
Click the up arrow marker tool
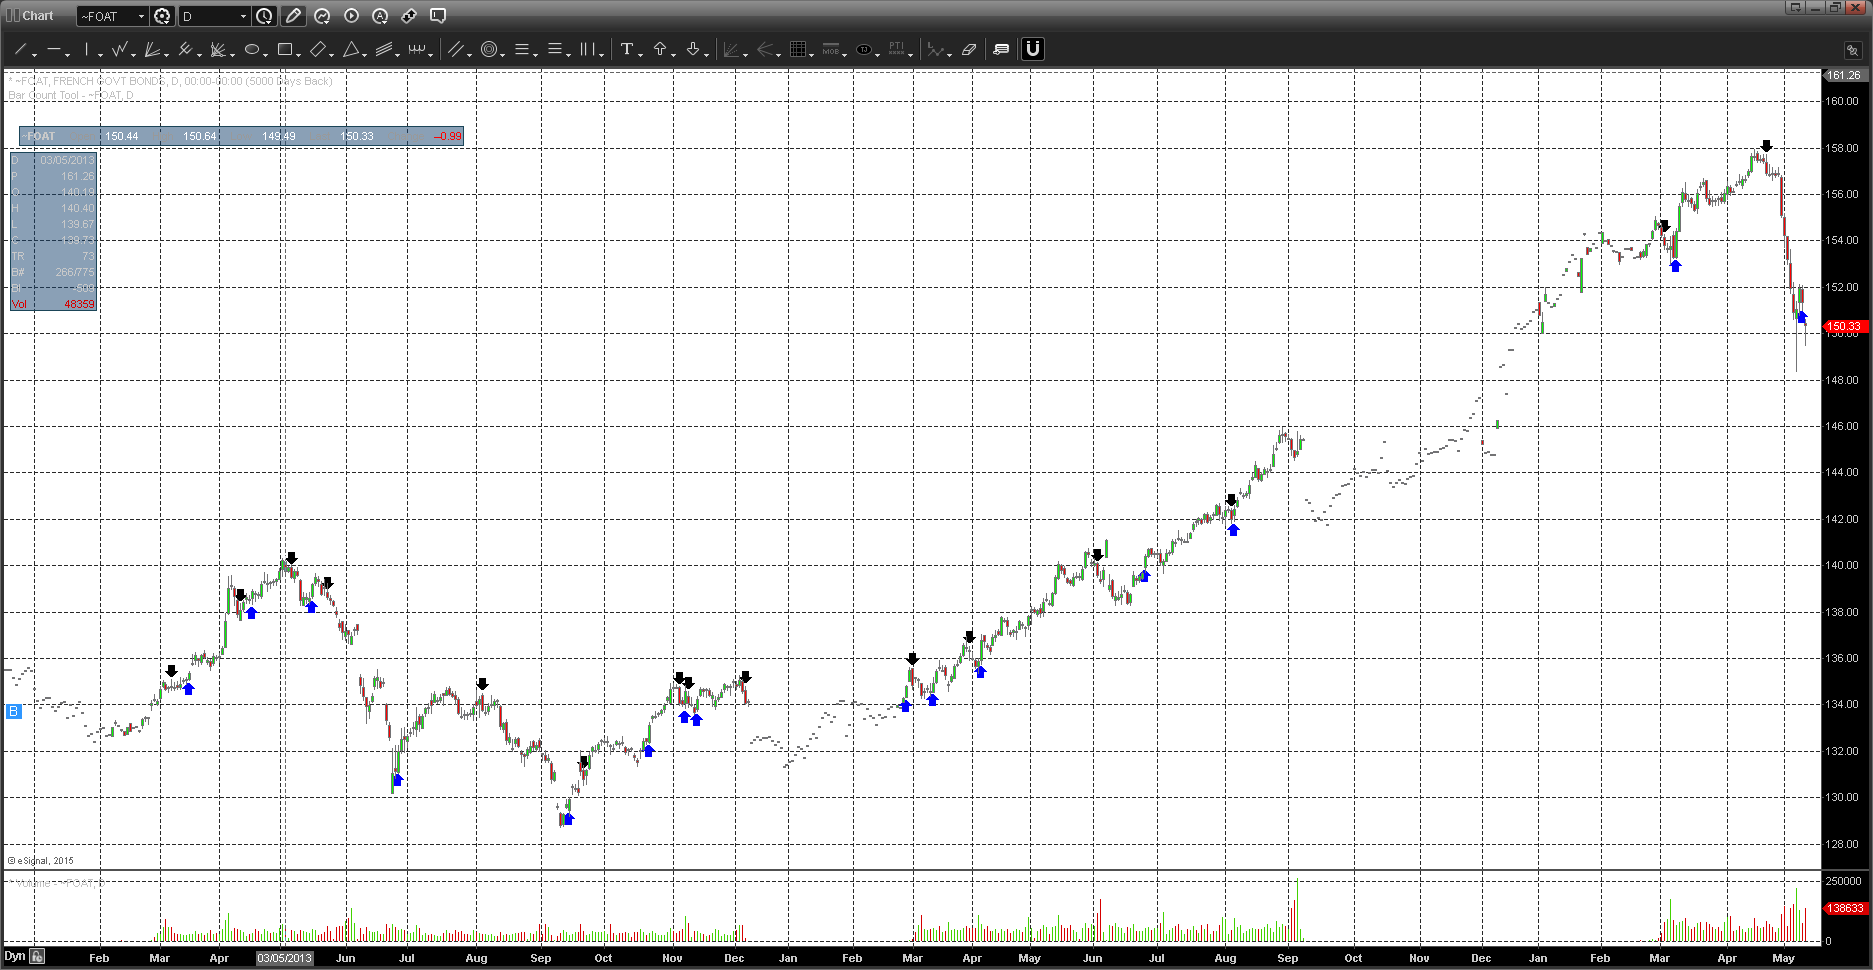(x=660, y=49)
